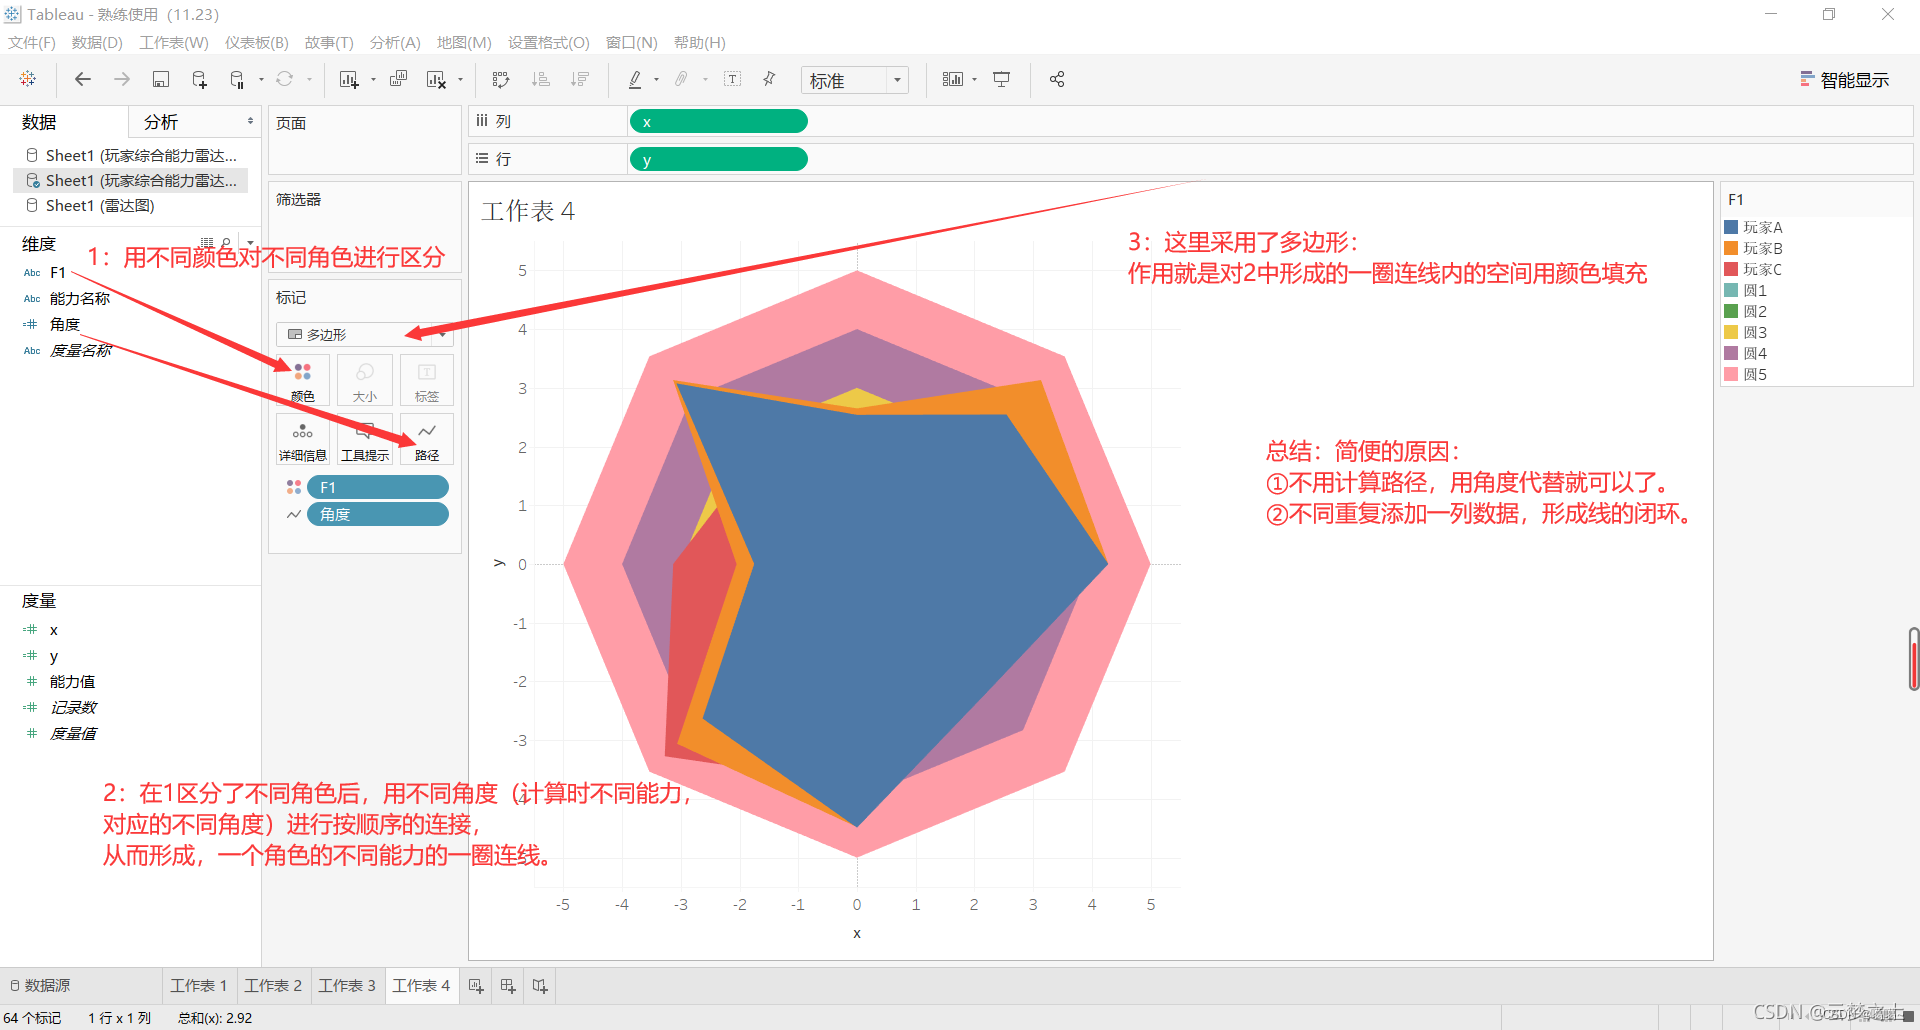Select the F1 pill on Marks card
Screen dimensions: 1920x1030
pyautogui.click(x=378, y=487)
